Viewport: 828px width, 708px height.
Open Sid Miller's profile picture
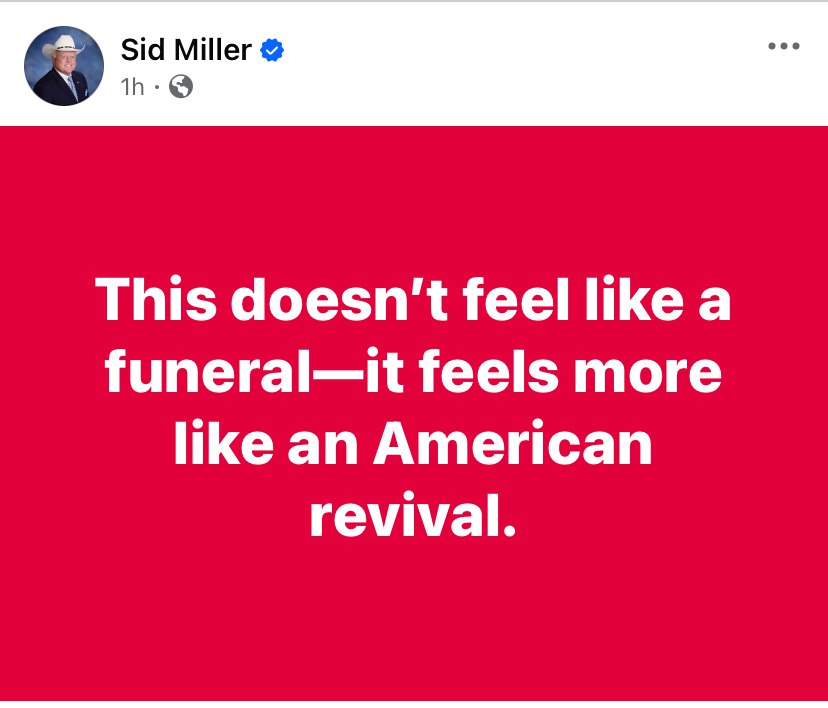64,66
